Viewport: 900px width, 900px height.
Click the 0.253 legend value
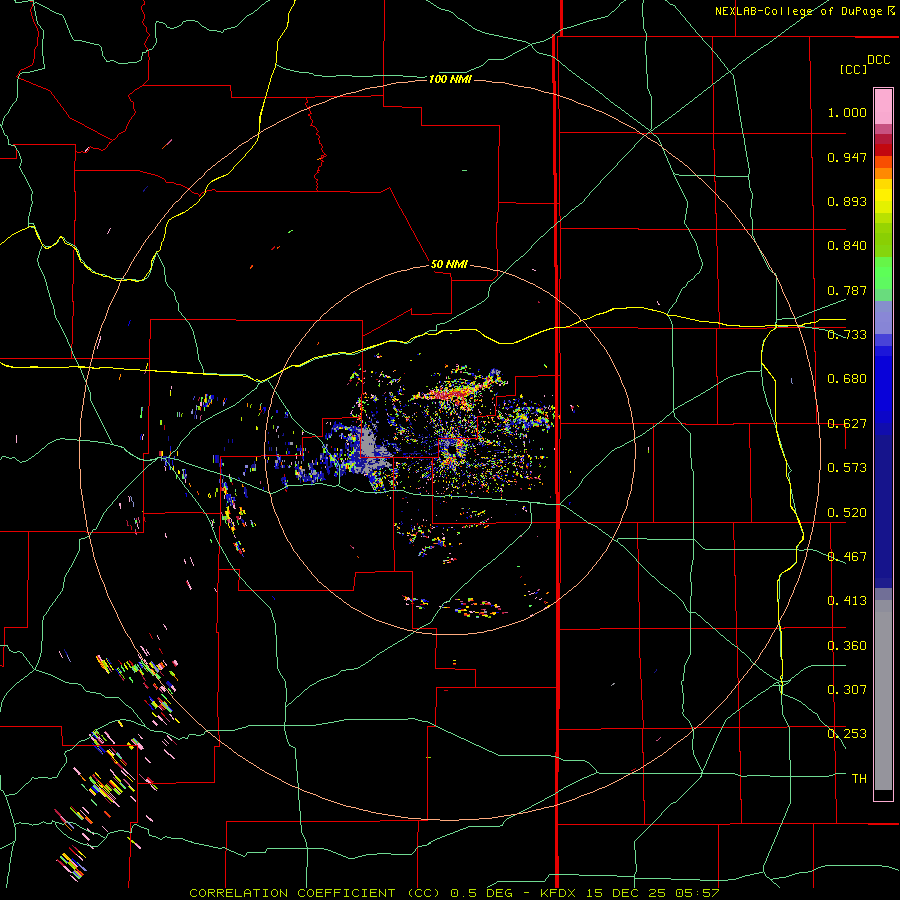(x=847, y=734)
